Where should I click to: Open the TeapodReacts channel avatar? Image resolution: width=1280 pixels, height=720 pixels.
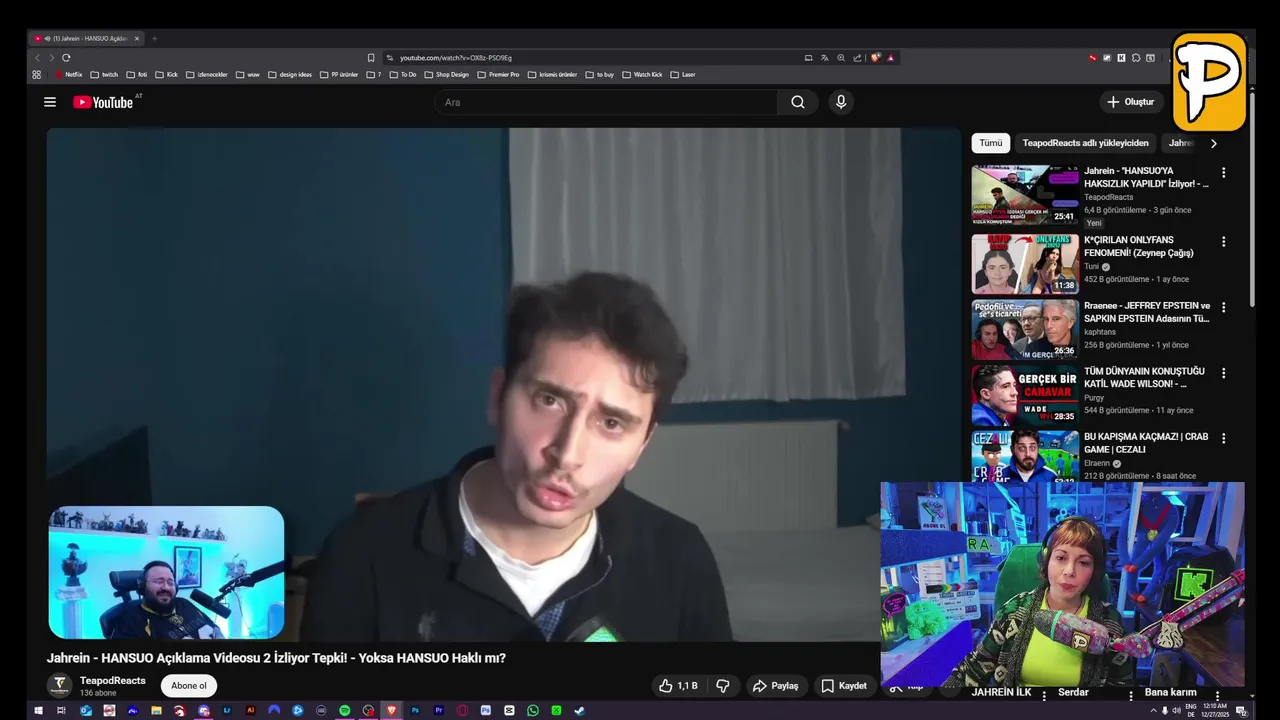60,686
